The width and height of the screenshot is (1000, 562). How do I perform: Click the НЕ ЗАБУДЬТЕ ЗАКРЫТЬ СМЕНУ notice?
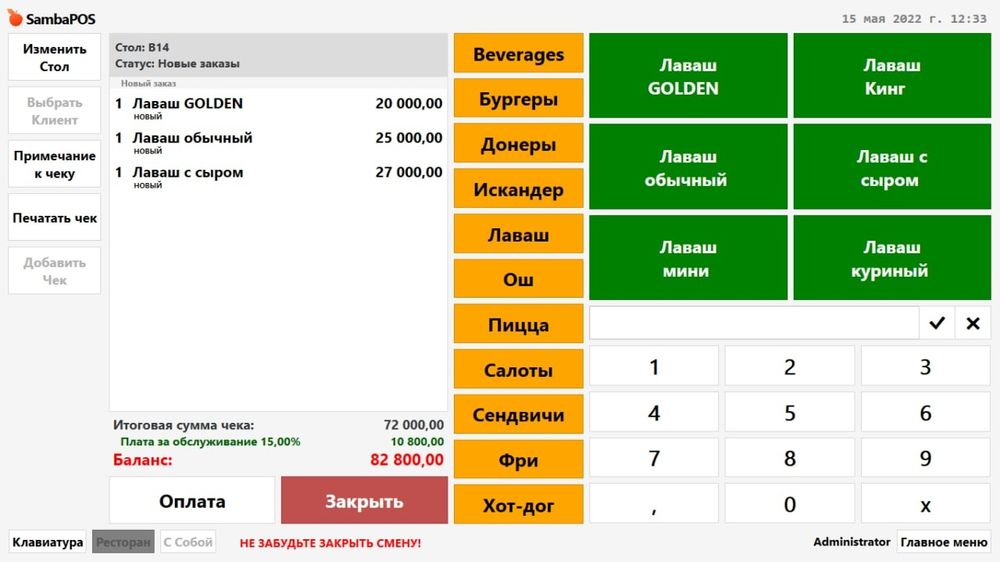(x=330, y=543)
